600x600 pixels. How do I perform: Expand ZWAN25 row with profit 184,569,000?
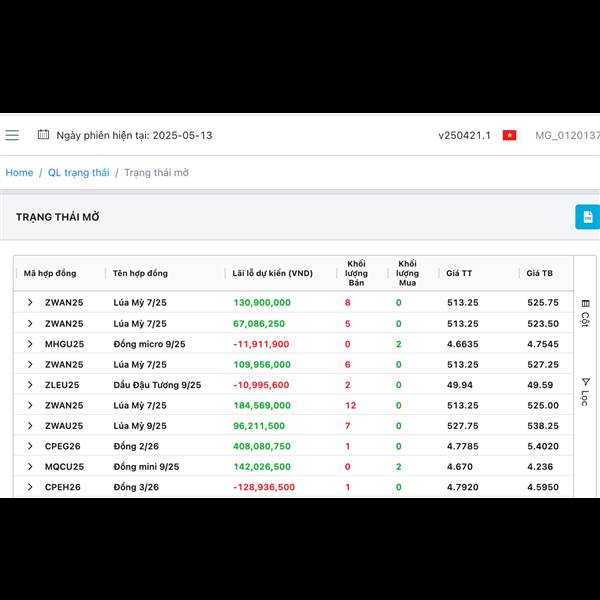[30, 405]
